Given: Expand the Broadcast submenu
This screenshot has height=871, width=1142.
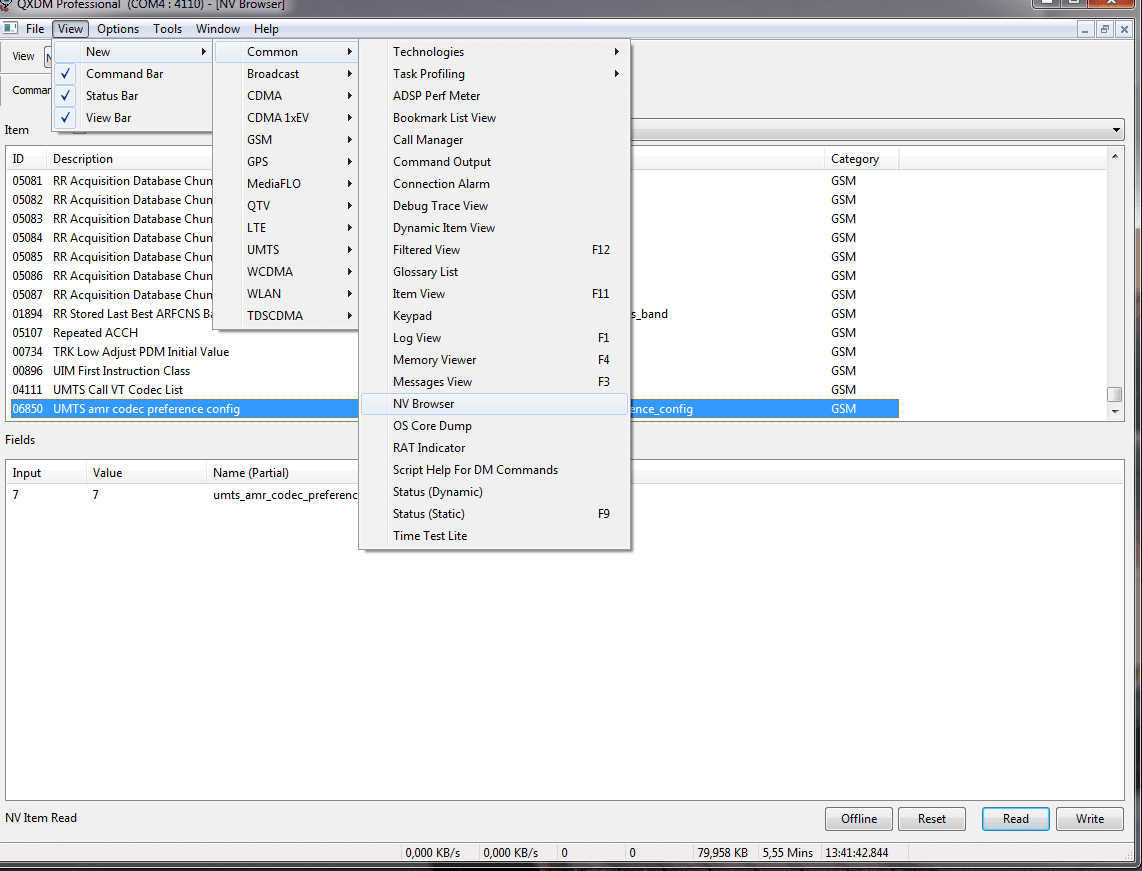Looking at the screenshot, I should (286, 74).
